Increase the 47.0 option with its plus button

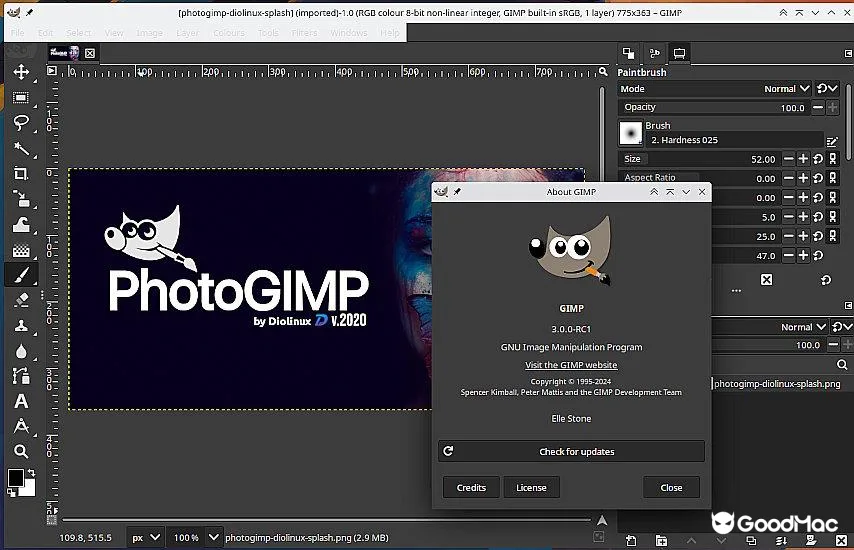[x=803, y=255]
